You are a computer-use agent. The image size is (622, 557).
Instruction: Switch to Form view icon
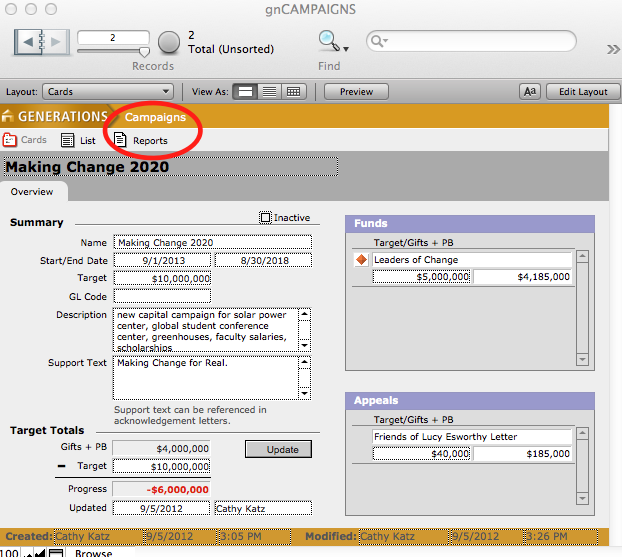244,92
